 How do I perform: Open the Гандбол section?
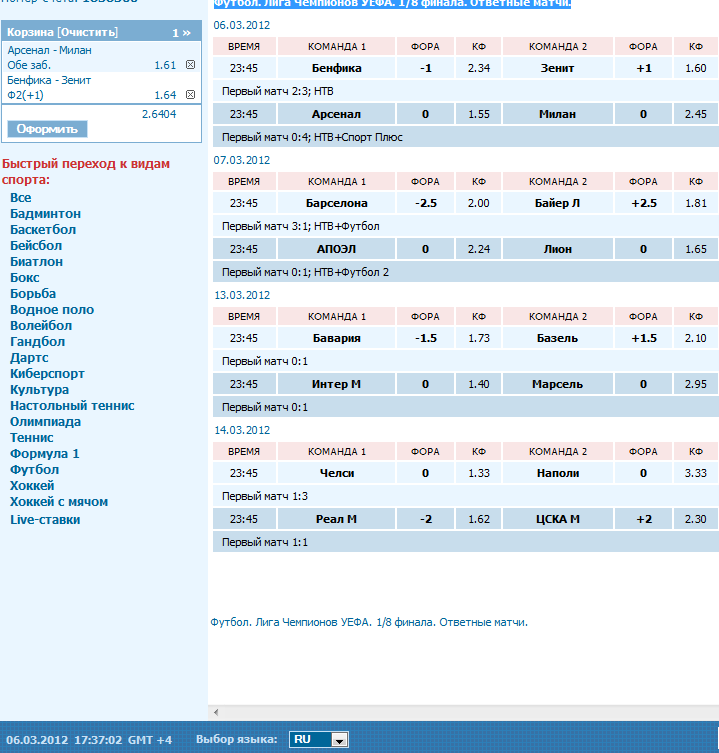tap(37, 341)
